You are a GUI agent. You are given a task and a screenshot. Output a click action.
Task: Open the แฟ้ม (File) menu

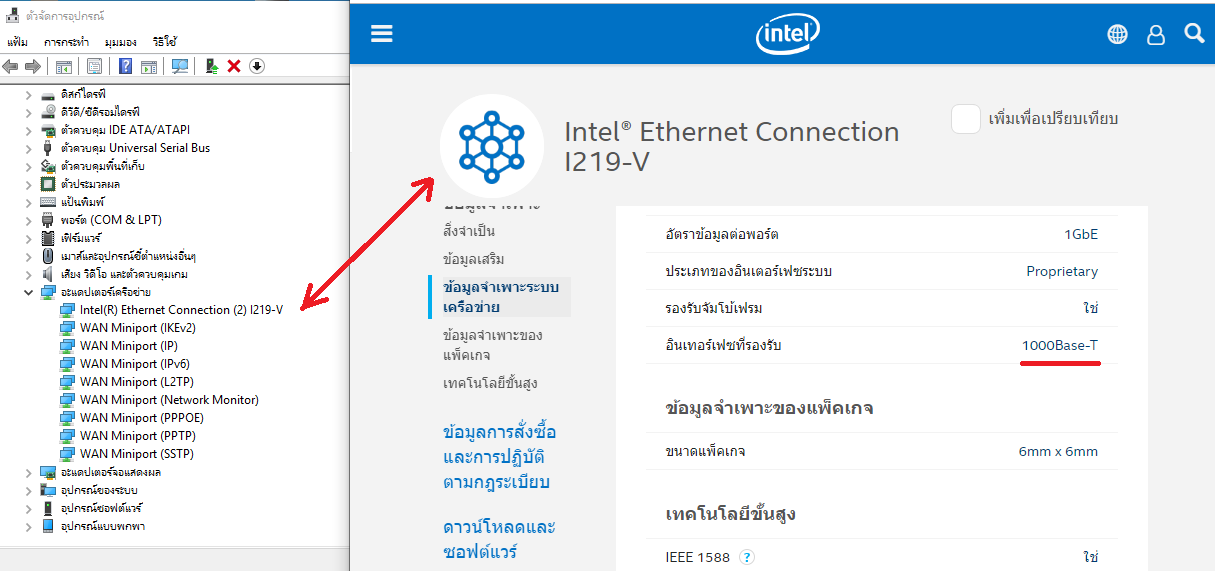pos(17,42)
